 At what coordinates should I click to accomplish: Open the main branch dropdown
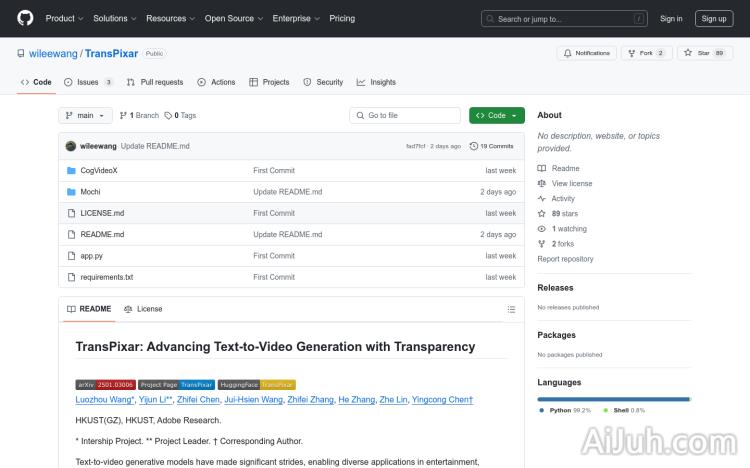(x=86, y=116)
